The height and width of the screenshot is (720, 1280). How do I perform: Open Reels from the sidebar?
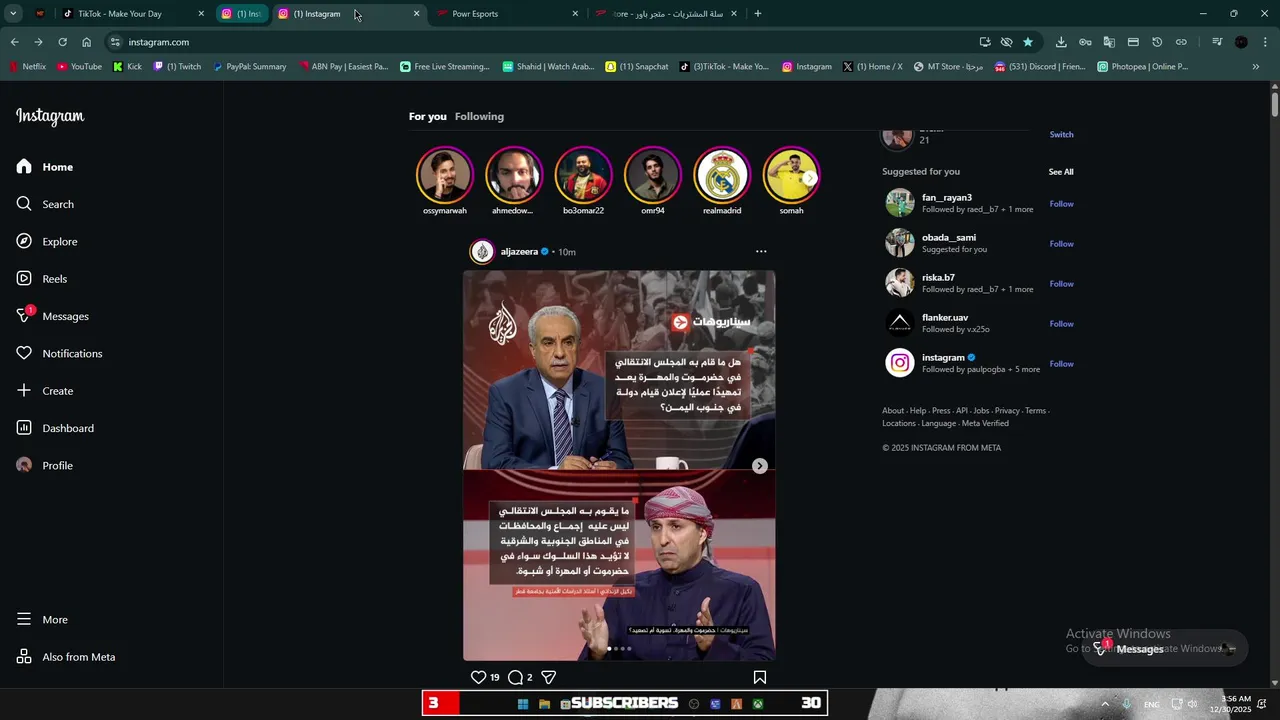tap(42, 279)
